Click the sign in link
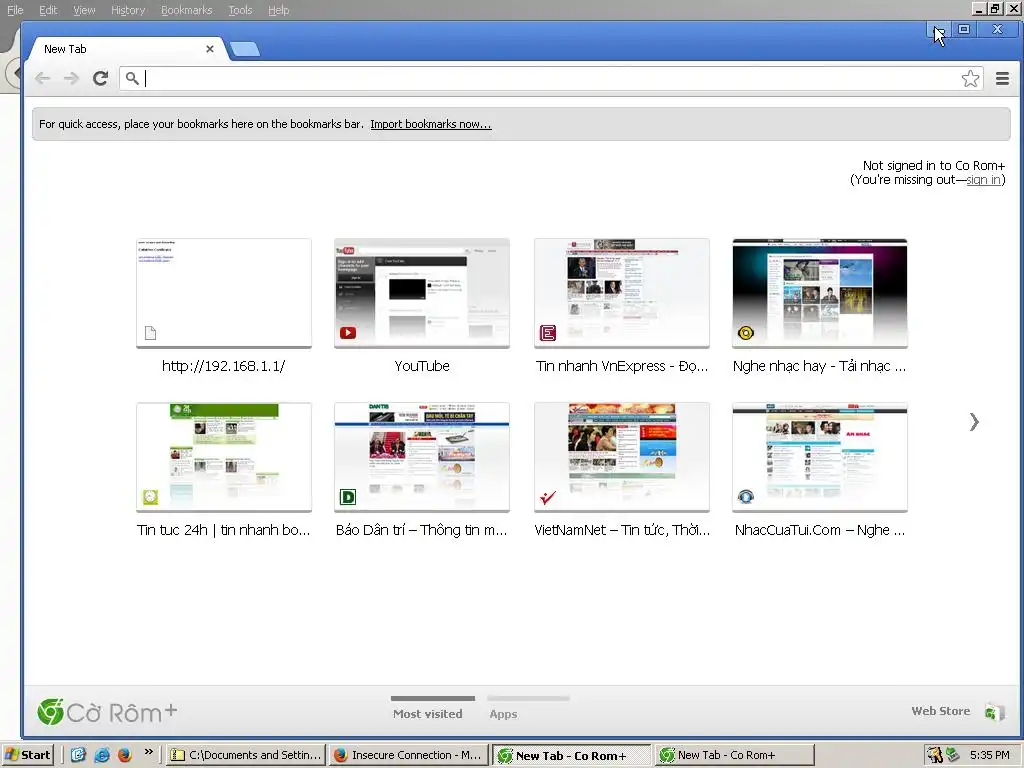The width and height of the screenshot is (1024, 768). [x=984, y=180]
